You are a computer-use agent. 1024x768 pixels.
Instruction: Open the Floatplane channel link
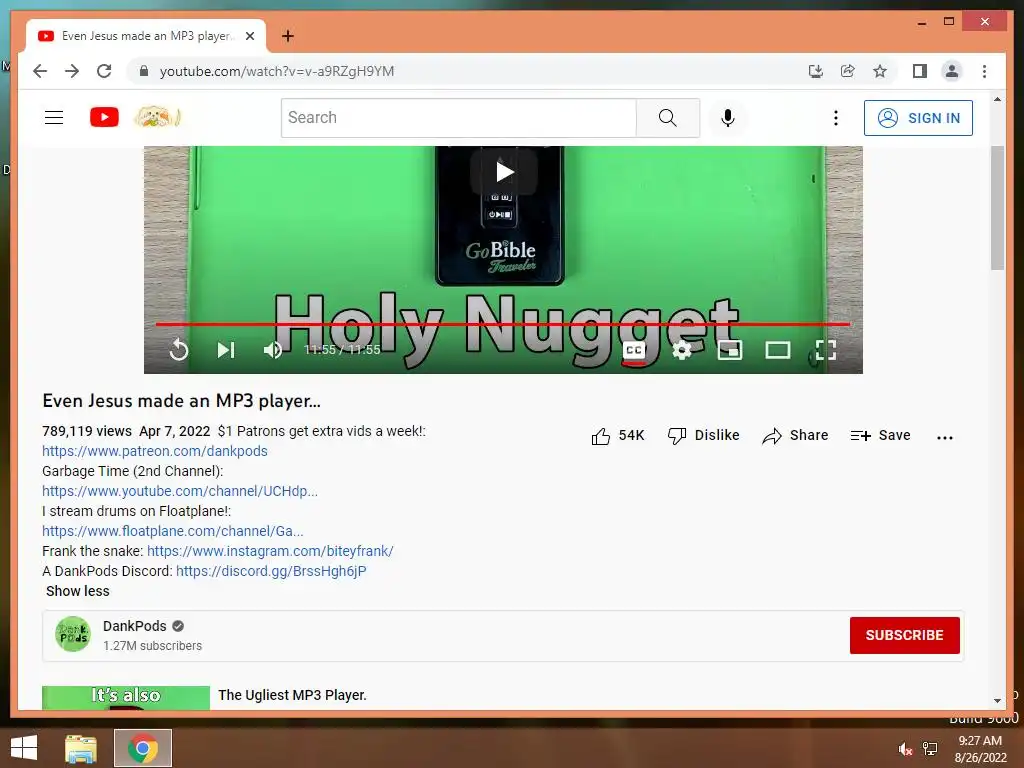pos(172,531)
